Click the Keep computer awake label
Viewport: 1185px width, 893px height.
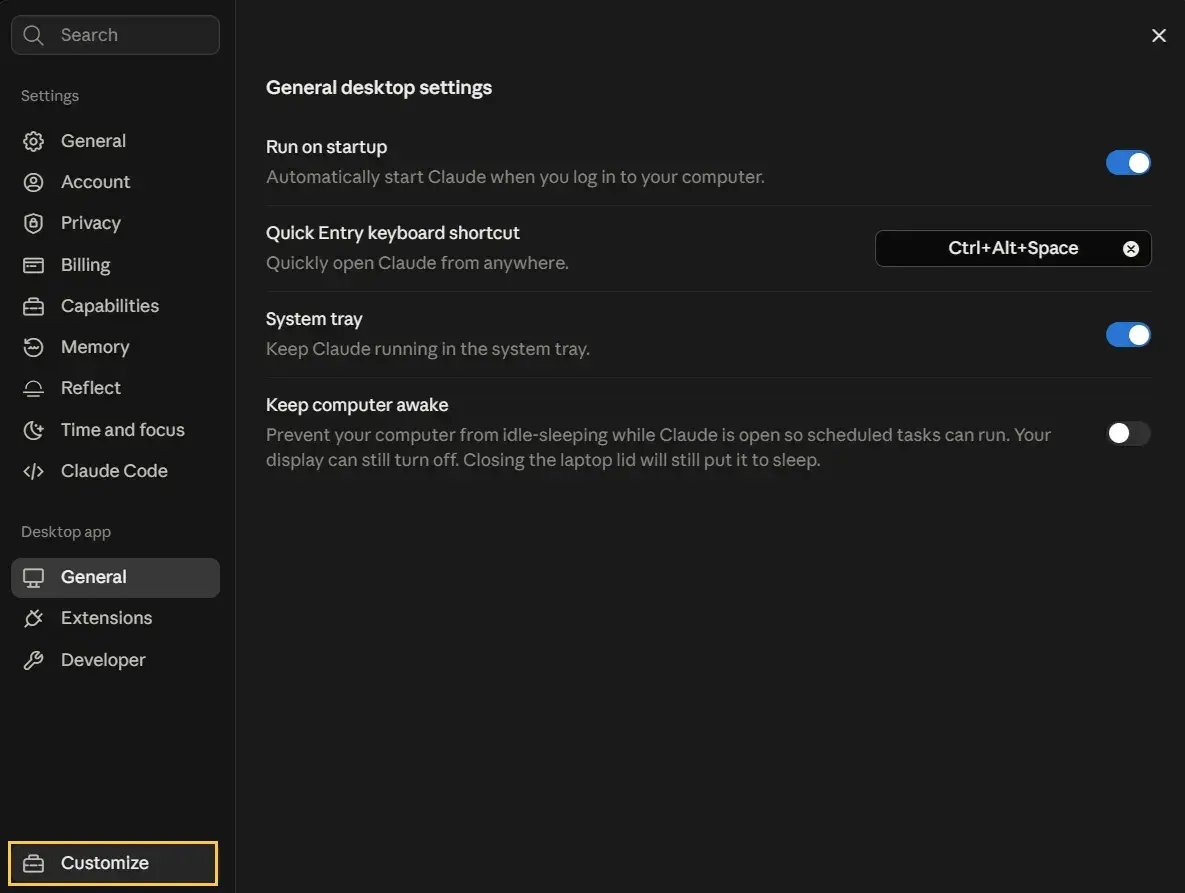point(357,405)
